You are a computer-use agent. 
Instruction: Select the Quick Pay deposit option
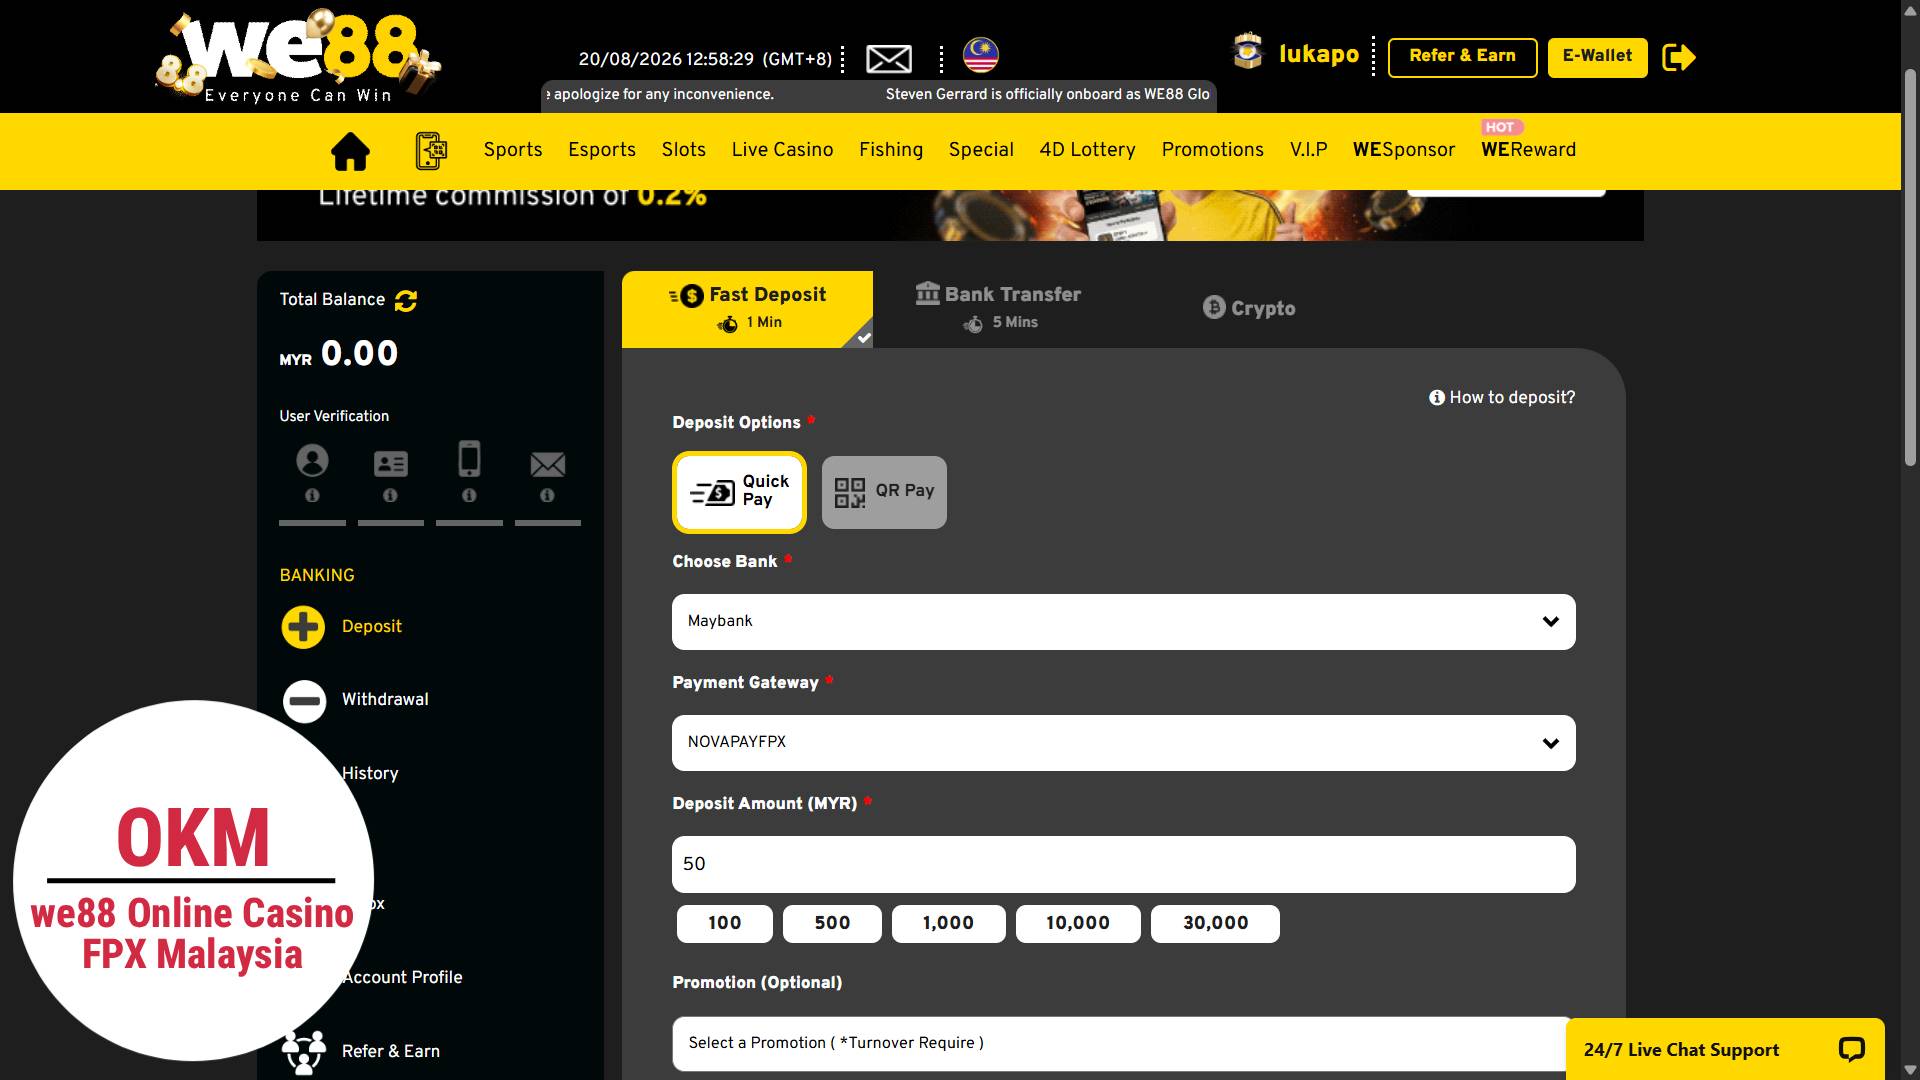(x=739, y=492)
